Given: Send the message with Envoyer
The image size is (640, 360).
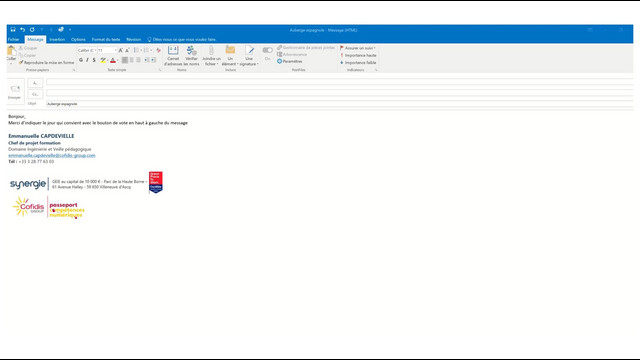Looking at the screenshot, I should [x=15, y=91].
